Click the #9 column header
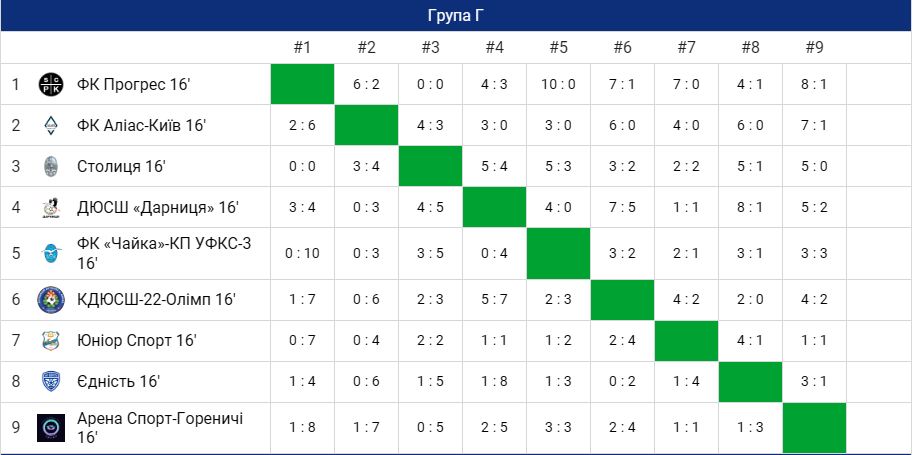 (x=814, y=48)
